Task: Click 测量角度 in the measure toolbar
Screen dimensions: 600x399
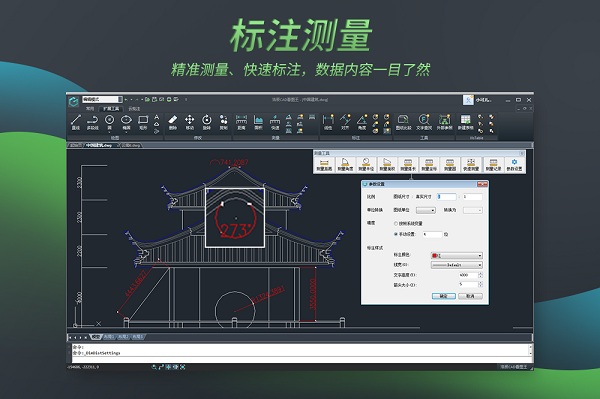Action: click(345, 164)
